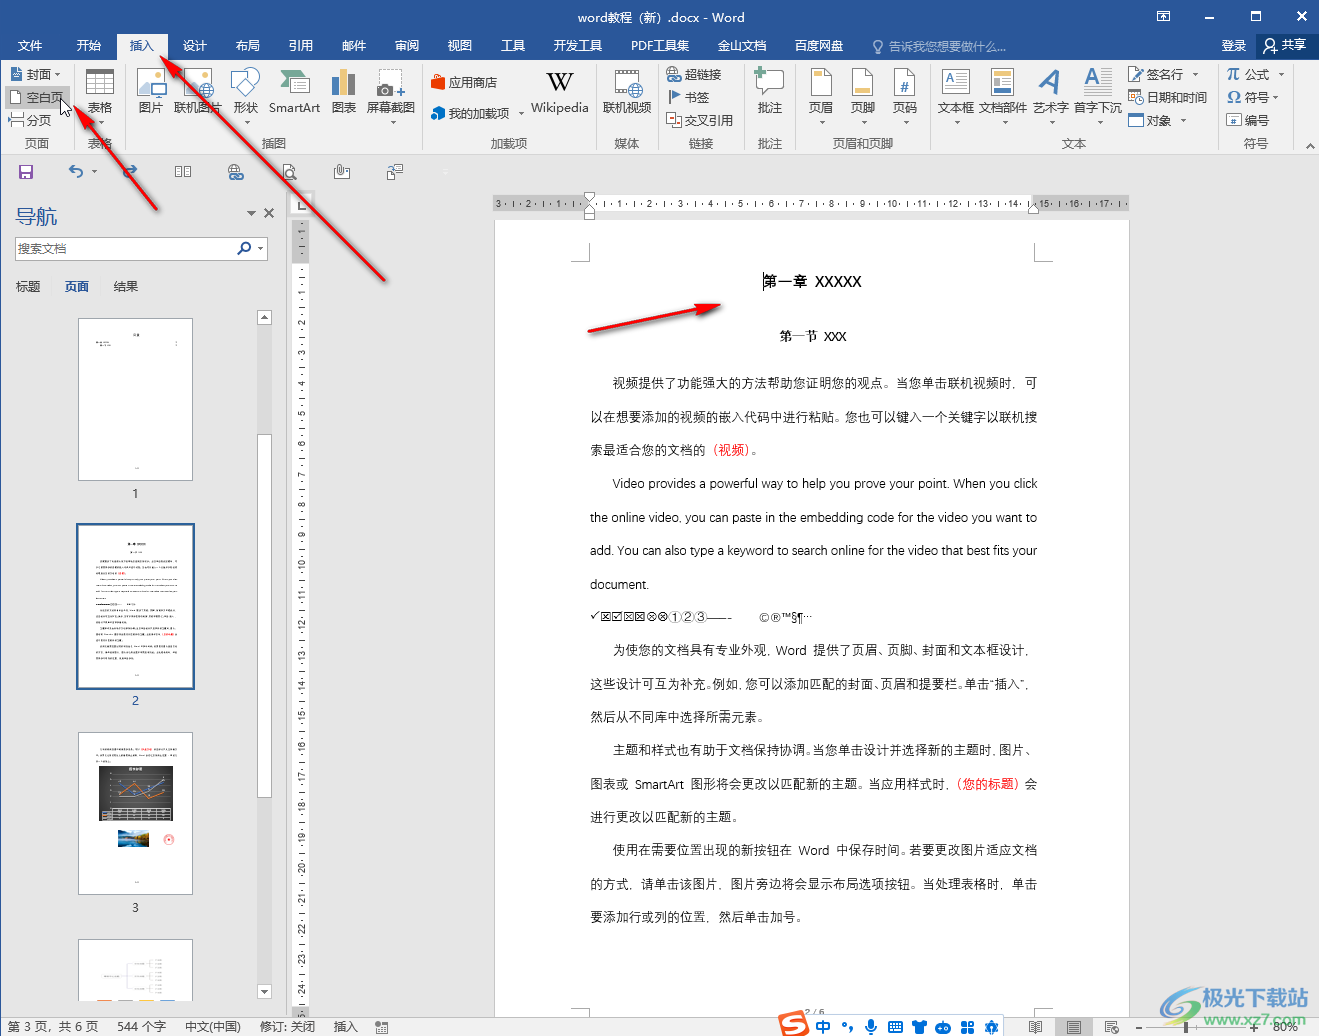Switch to the 布局 layout tab
This screenshot has width=1319, height=1036.
(248, 46)
